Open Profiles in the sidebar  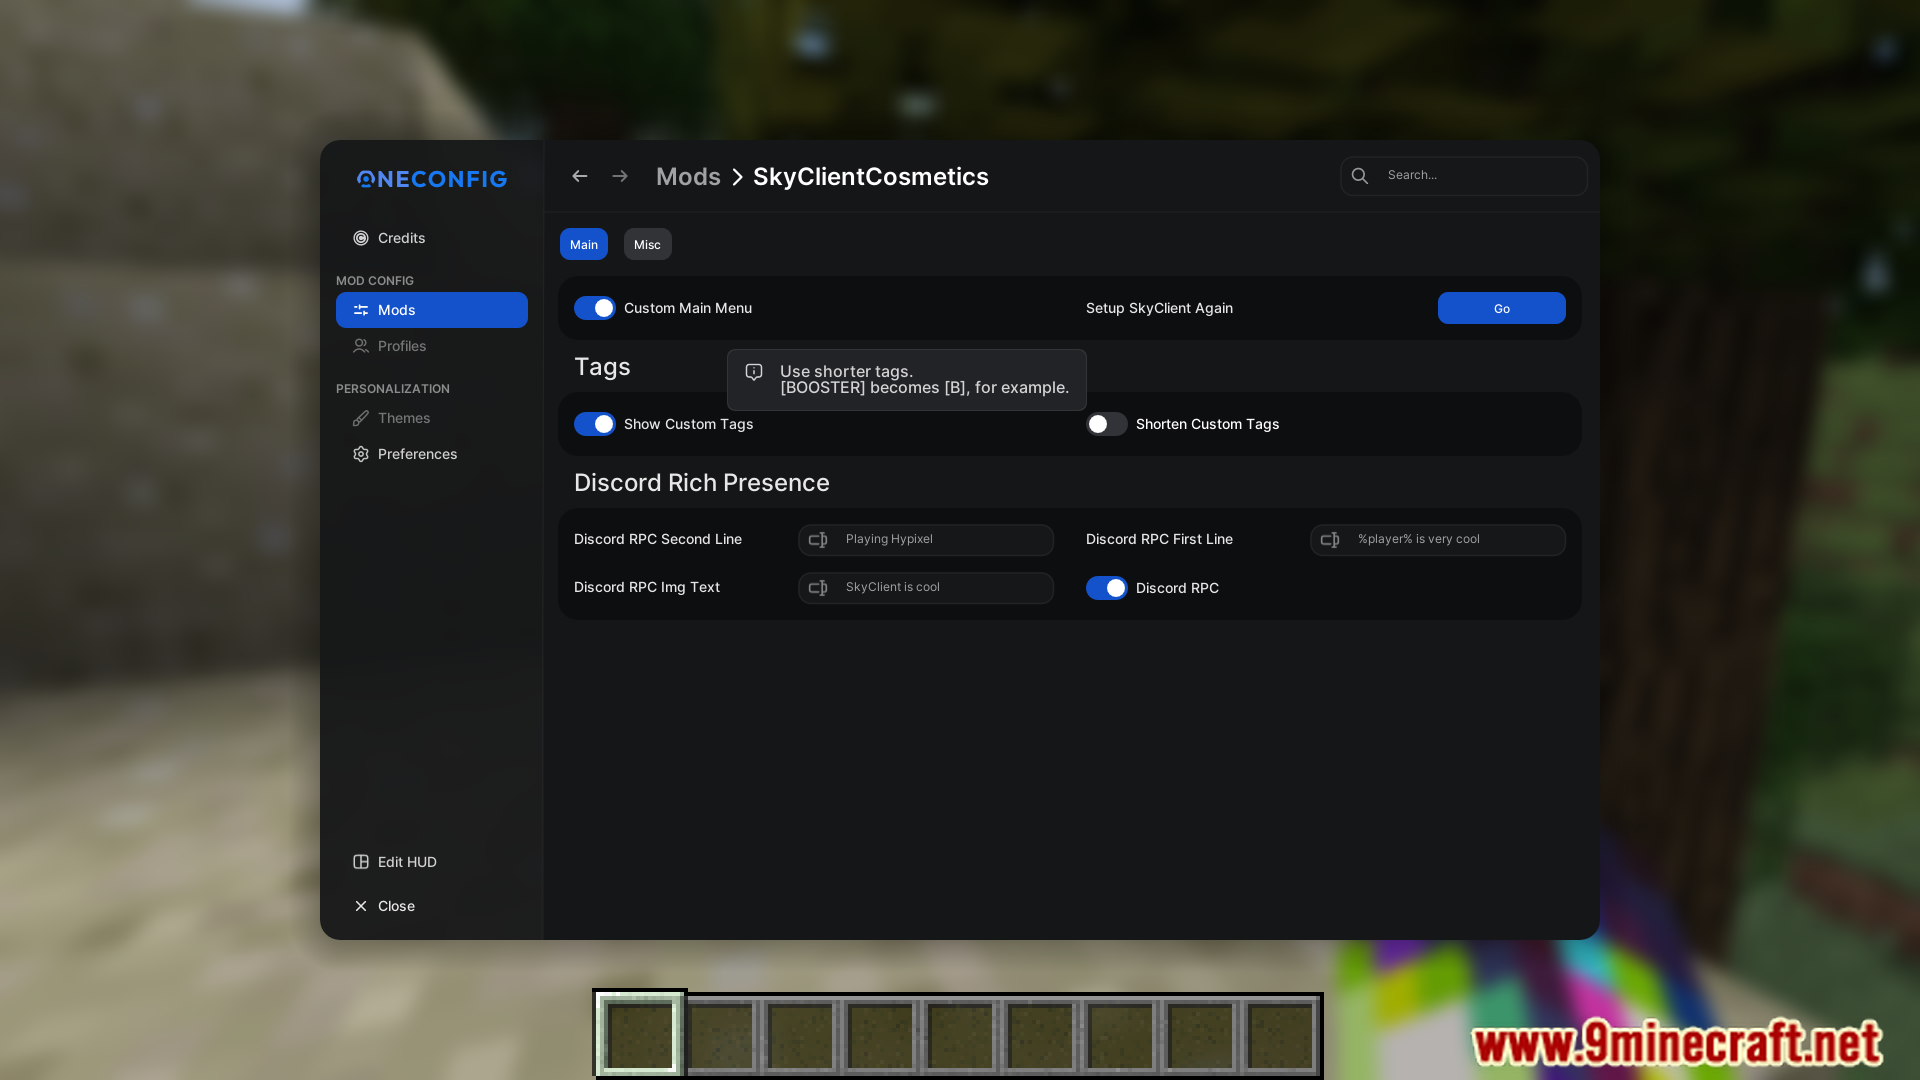coord(432,346)
